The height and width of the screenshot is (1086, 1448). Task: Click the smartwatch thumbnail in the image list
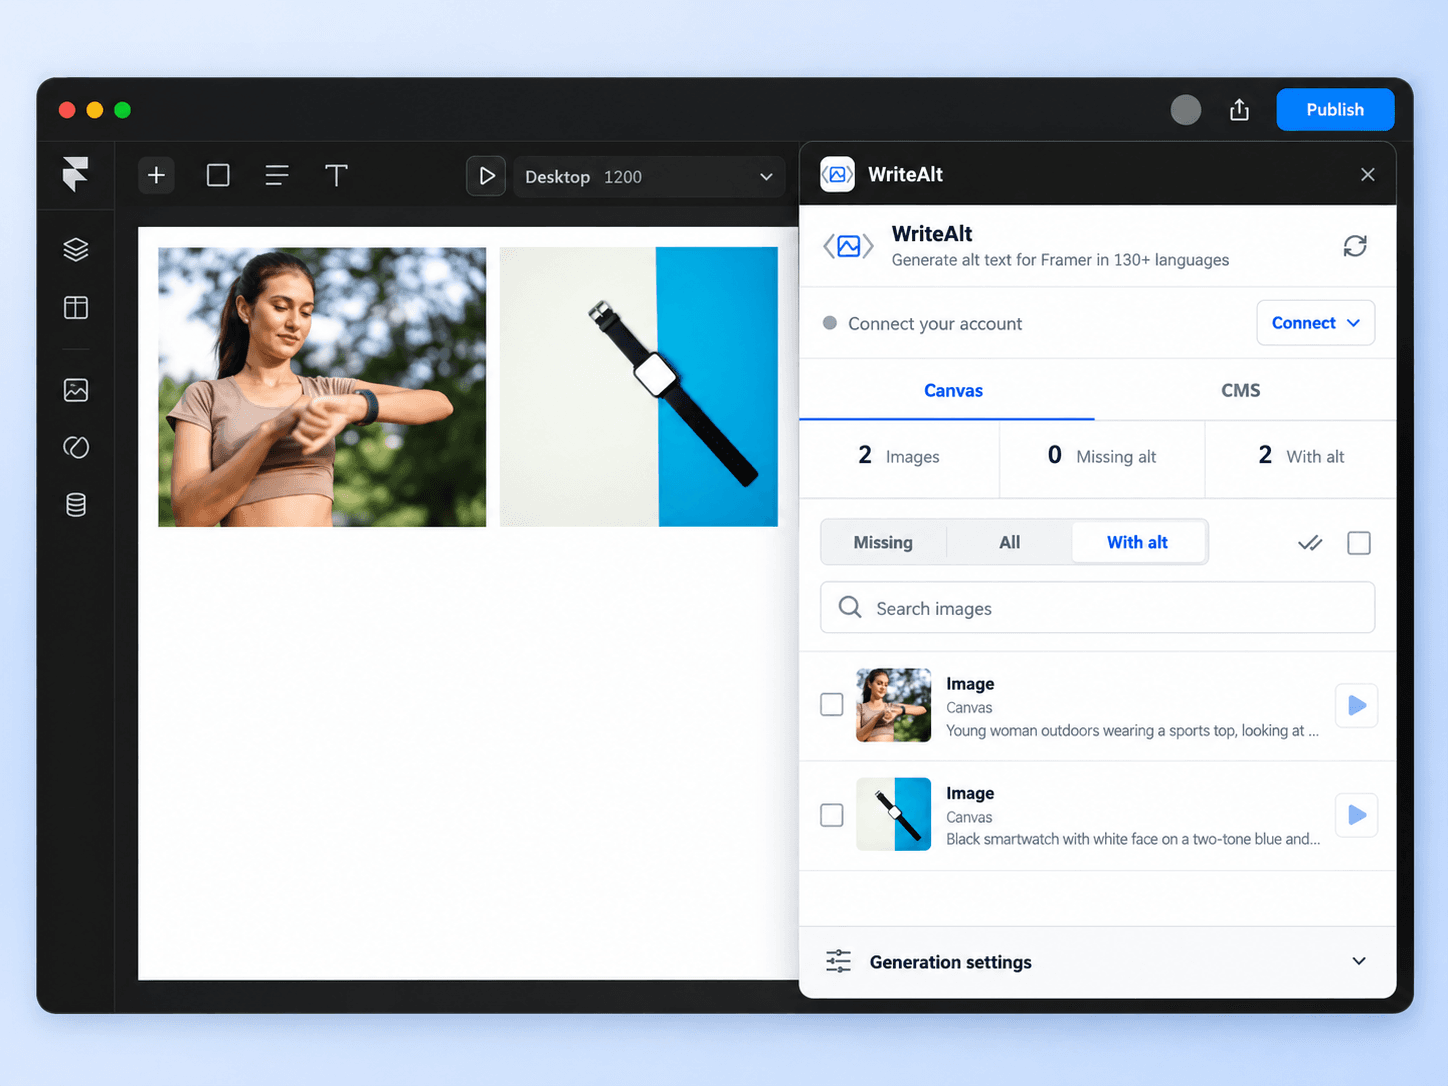894,814
